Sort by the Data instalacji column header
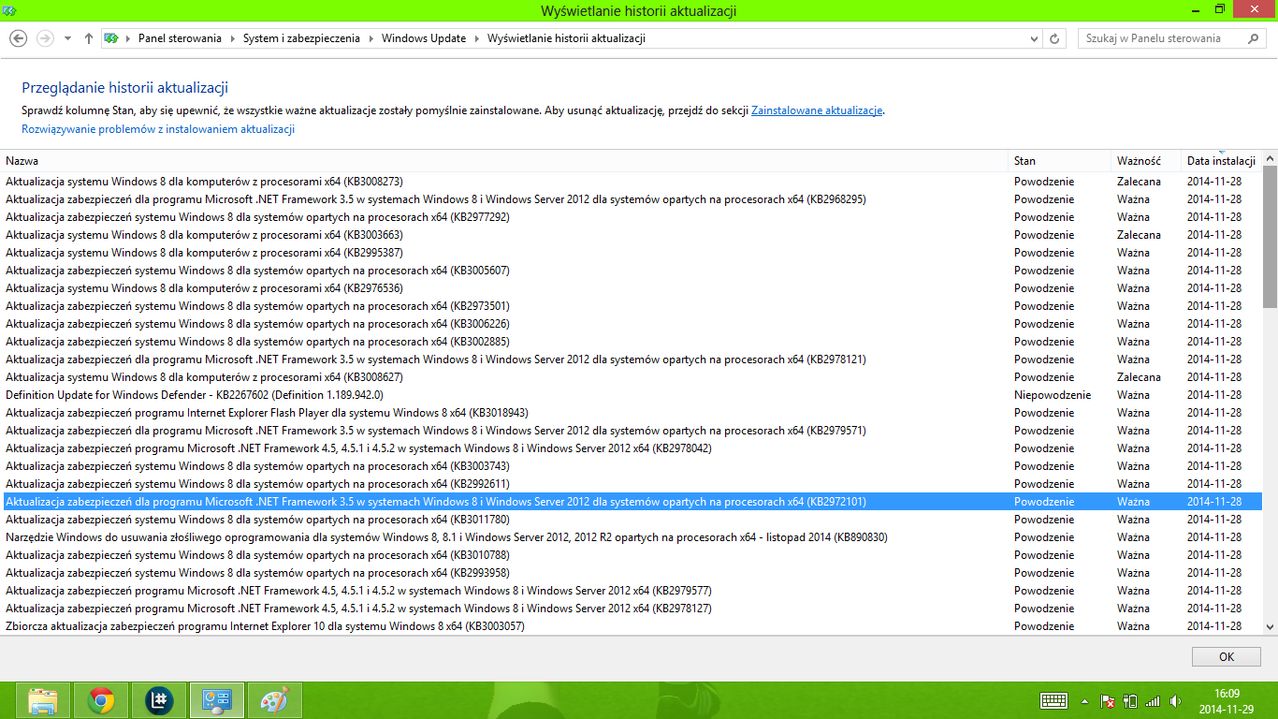 (1221, 160)
